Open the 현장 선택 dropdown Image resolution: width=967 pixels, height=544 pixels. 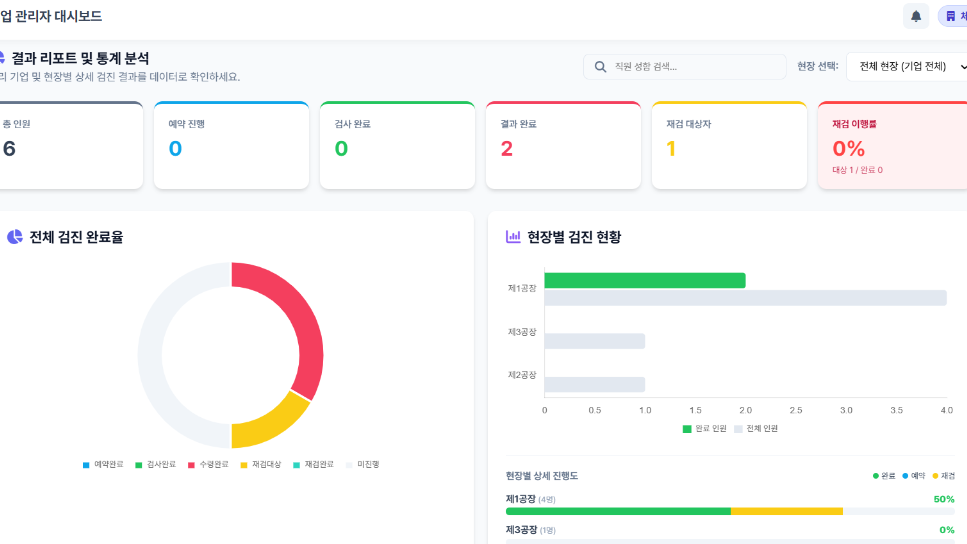908,67
